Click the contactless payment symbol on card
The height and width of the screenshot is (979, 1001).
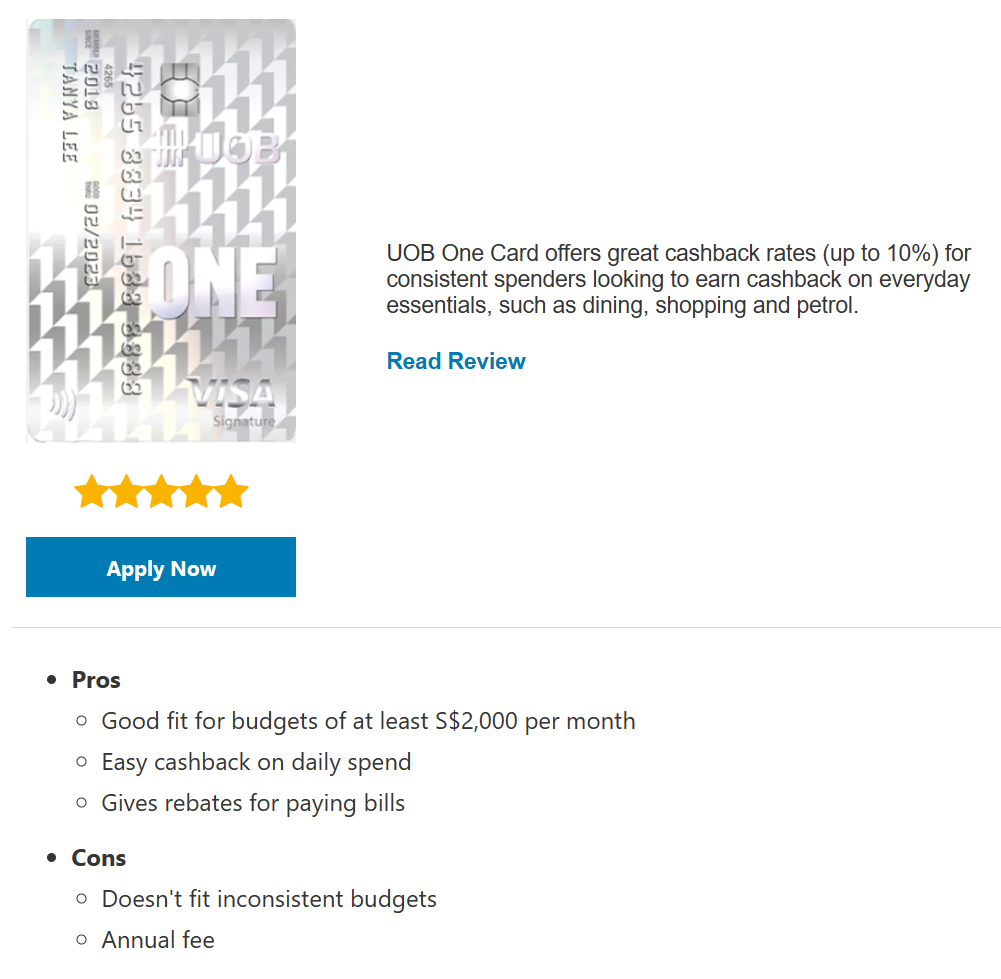63,404
